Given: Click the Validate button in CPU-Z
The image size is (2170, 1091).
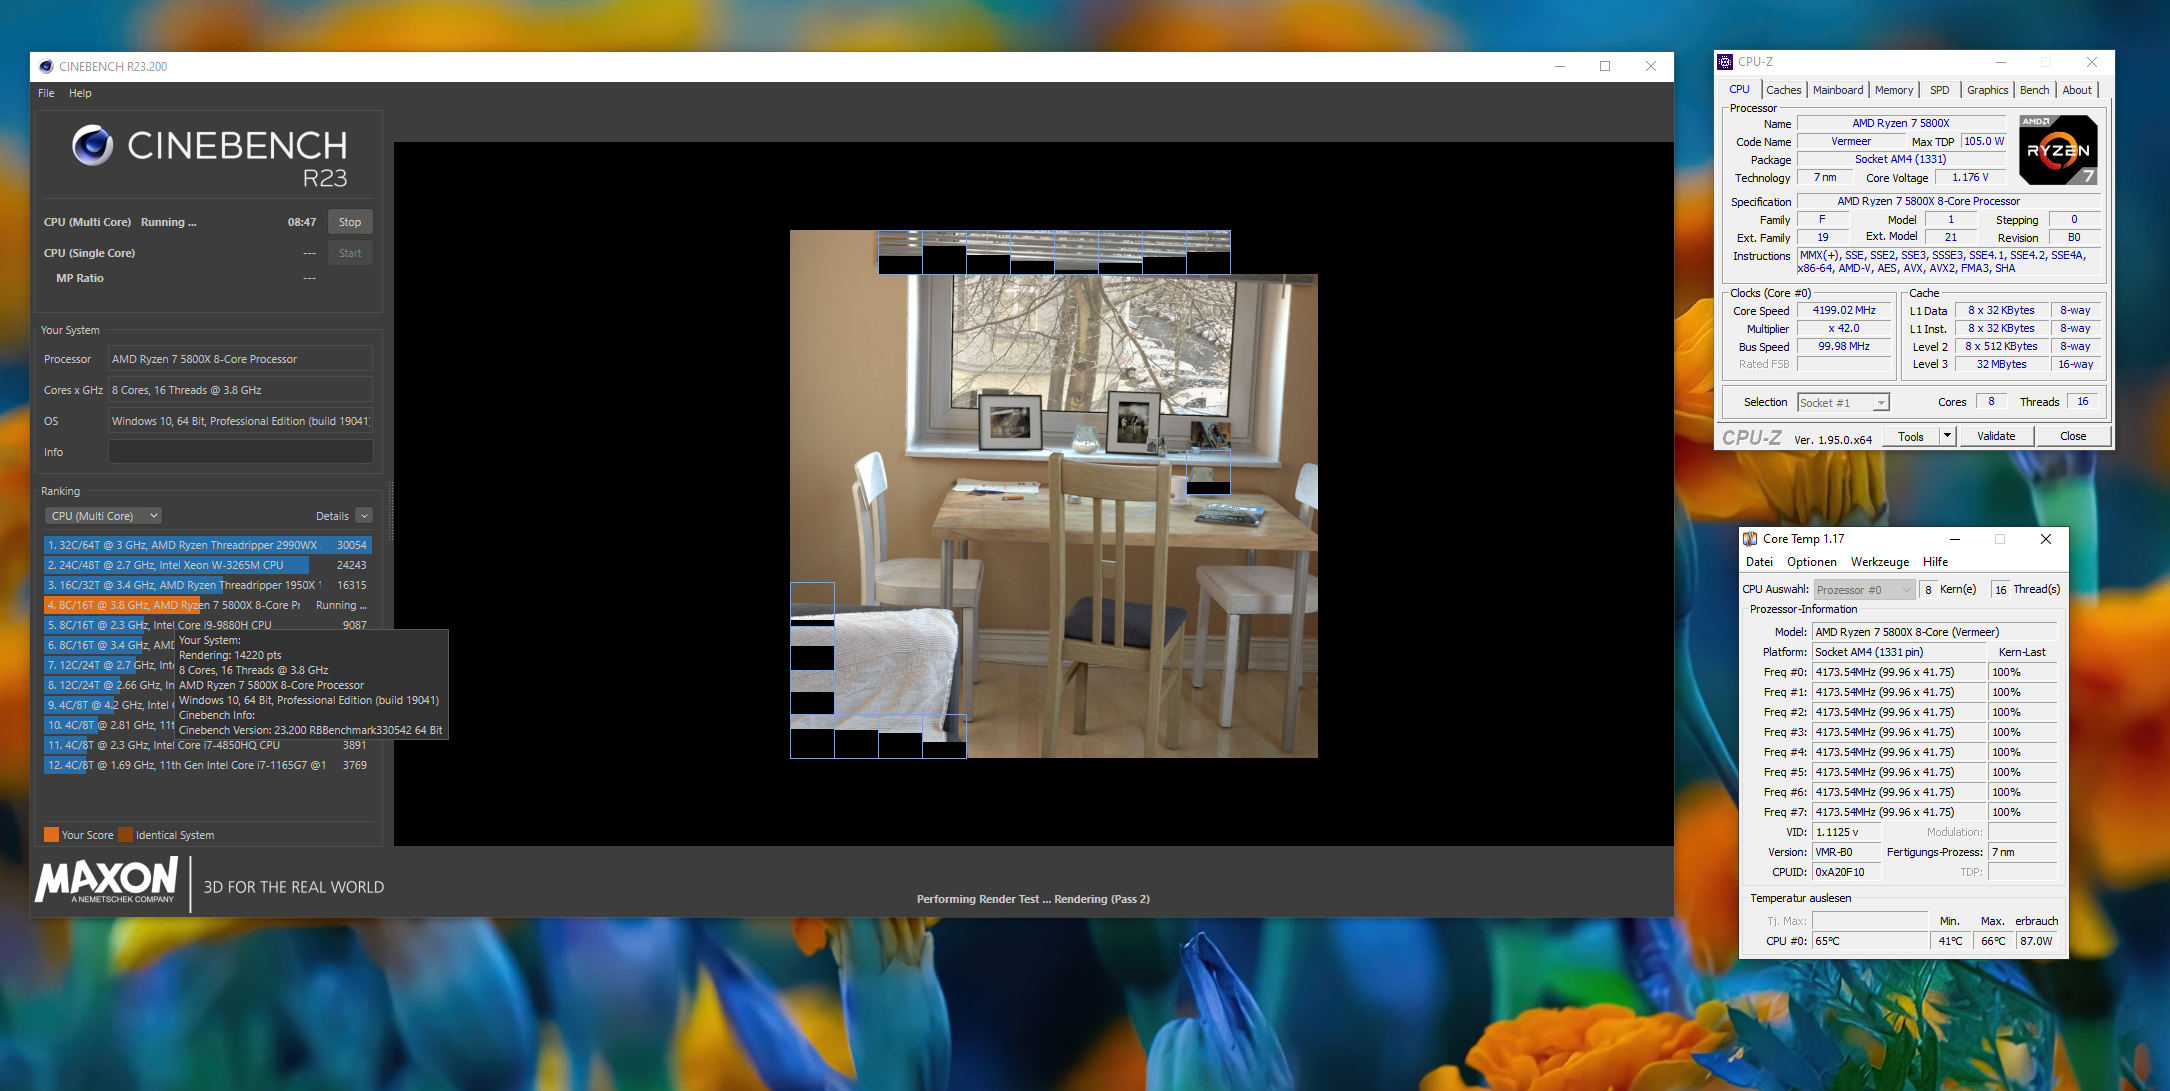Looking at the screenshot, I should (x=1995, y=436).
